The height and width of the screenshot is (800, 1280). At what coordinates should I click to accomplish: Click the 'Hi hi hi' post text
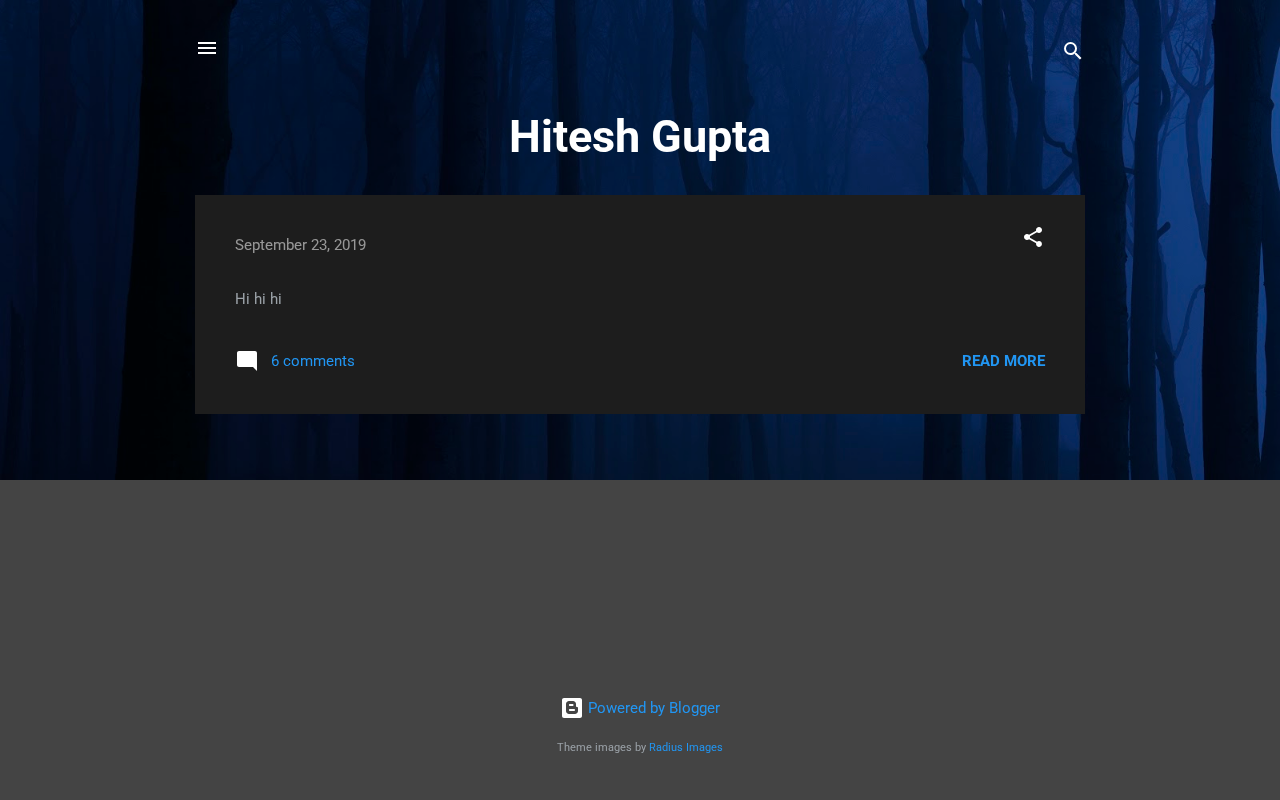258,299
